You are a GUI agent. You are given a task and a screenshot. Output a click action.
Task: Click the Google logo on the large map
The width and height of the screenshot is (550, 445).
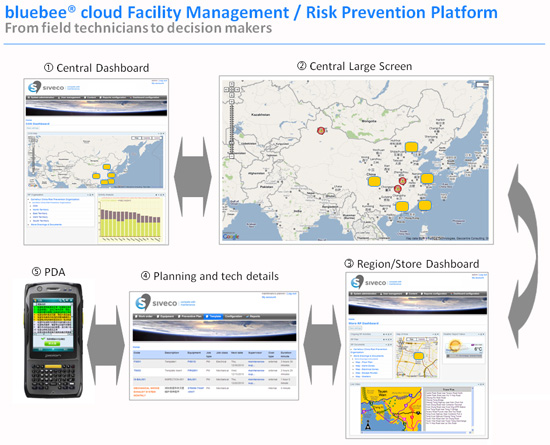(231, 236)
